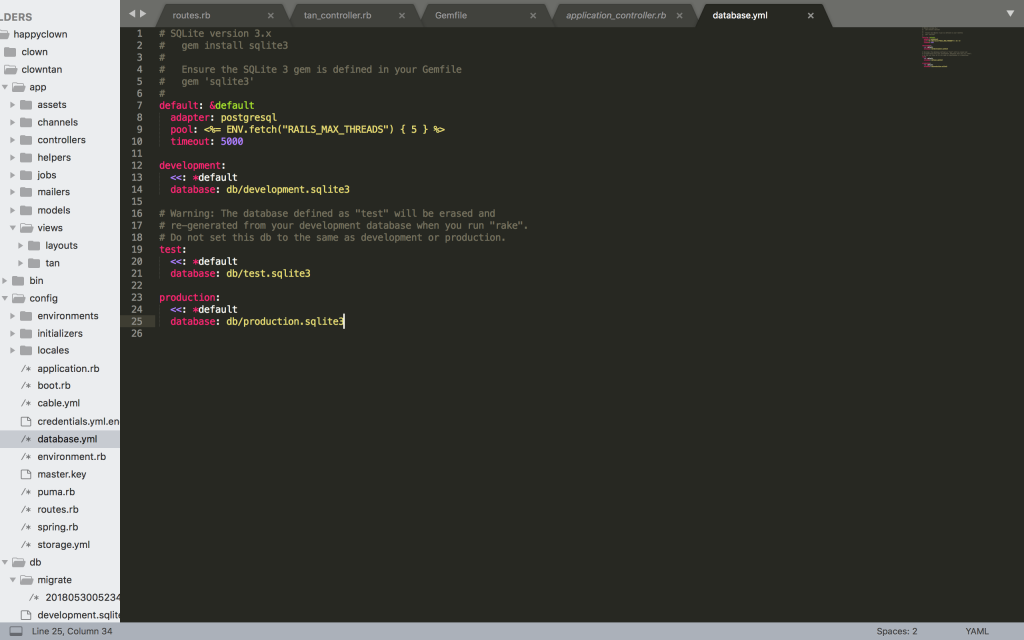Viewport: 1024px width, 640px height.
Task: Click the 'adapter: postgresql' line
Action: [223, 118]
